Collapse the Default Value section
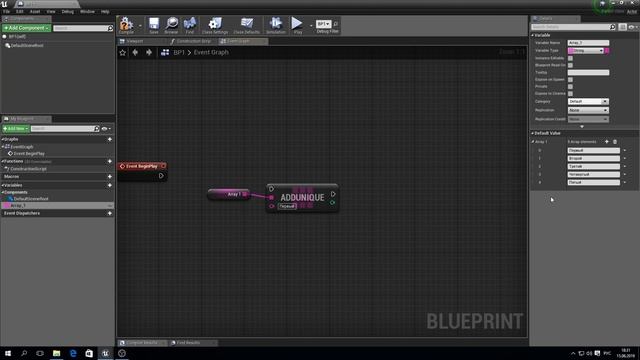The width and height of the screenshot is (640, 360). [533, 133]
